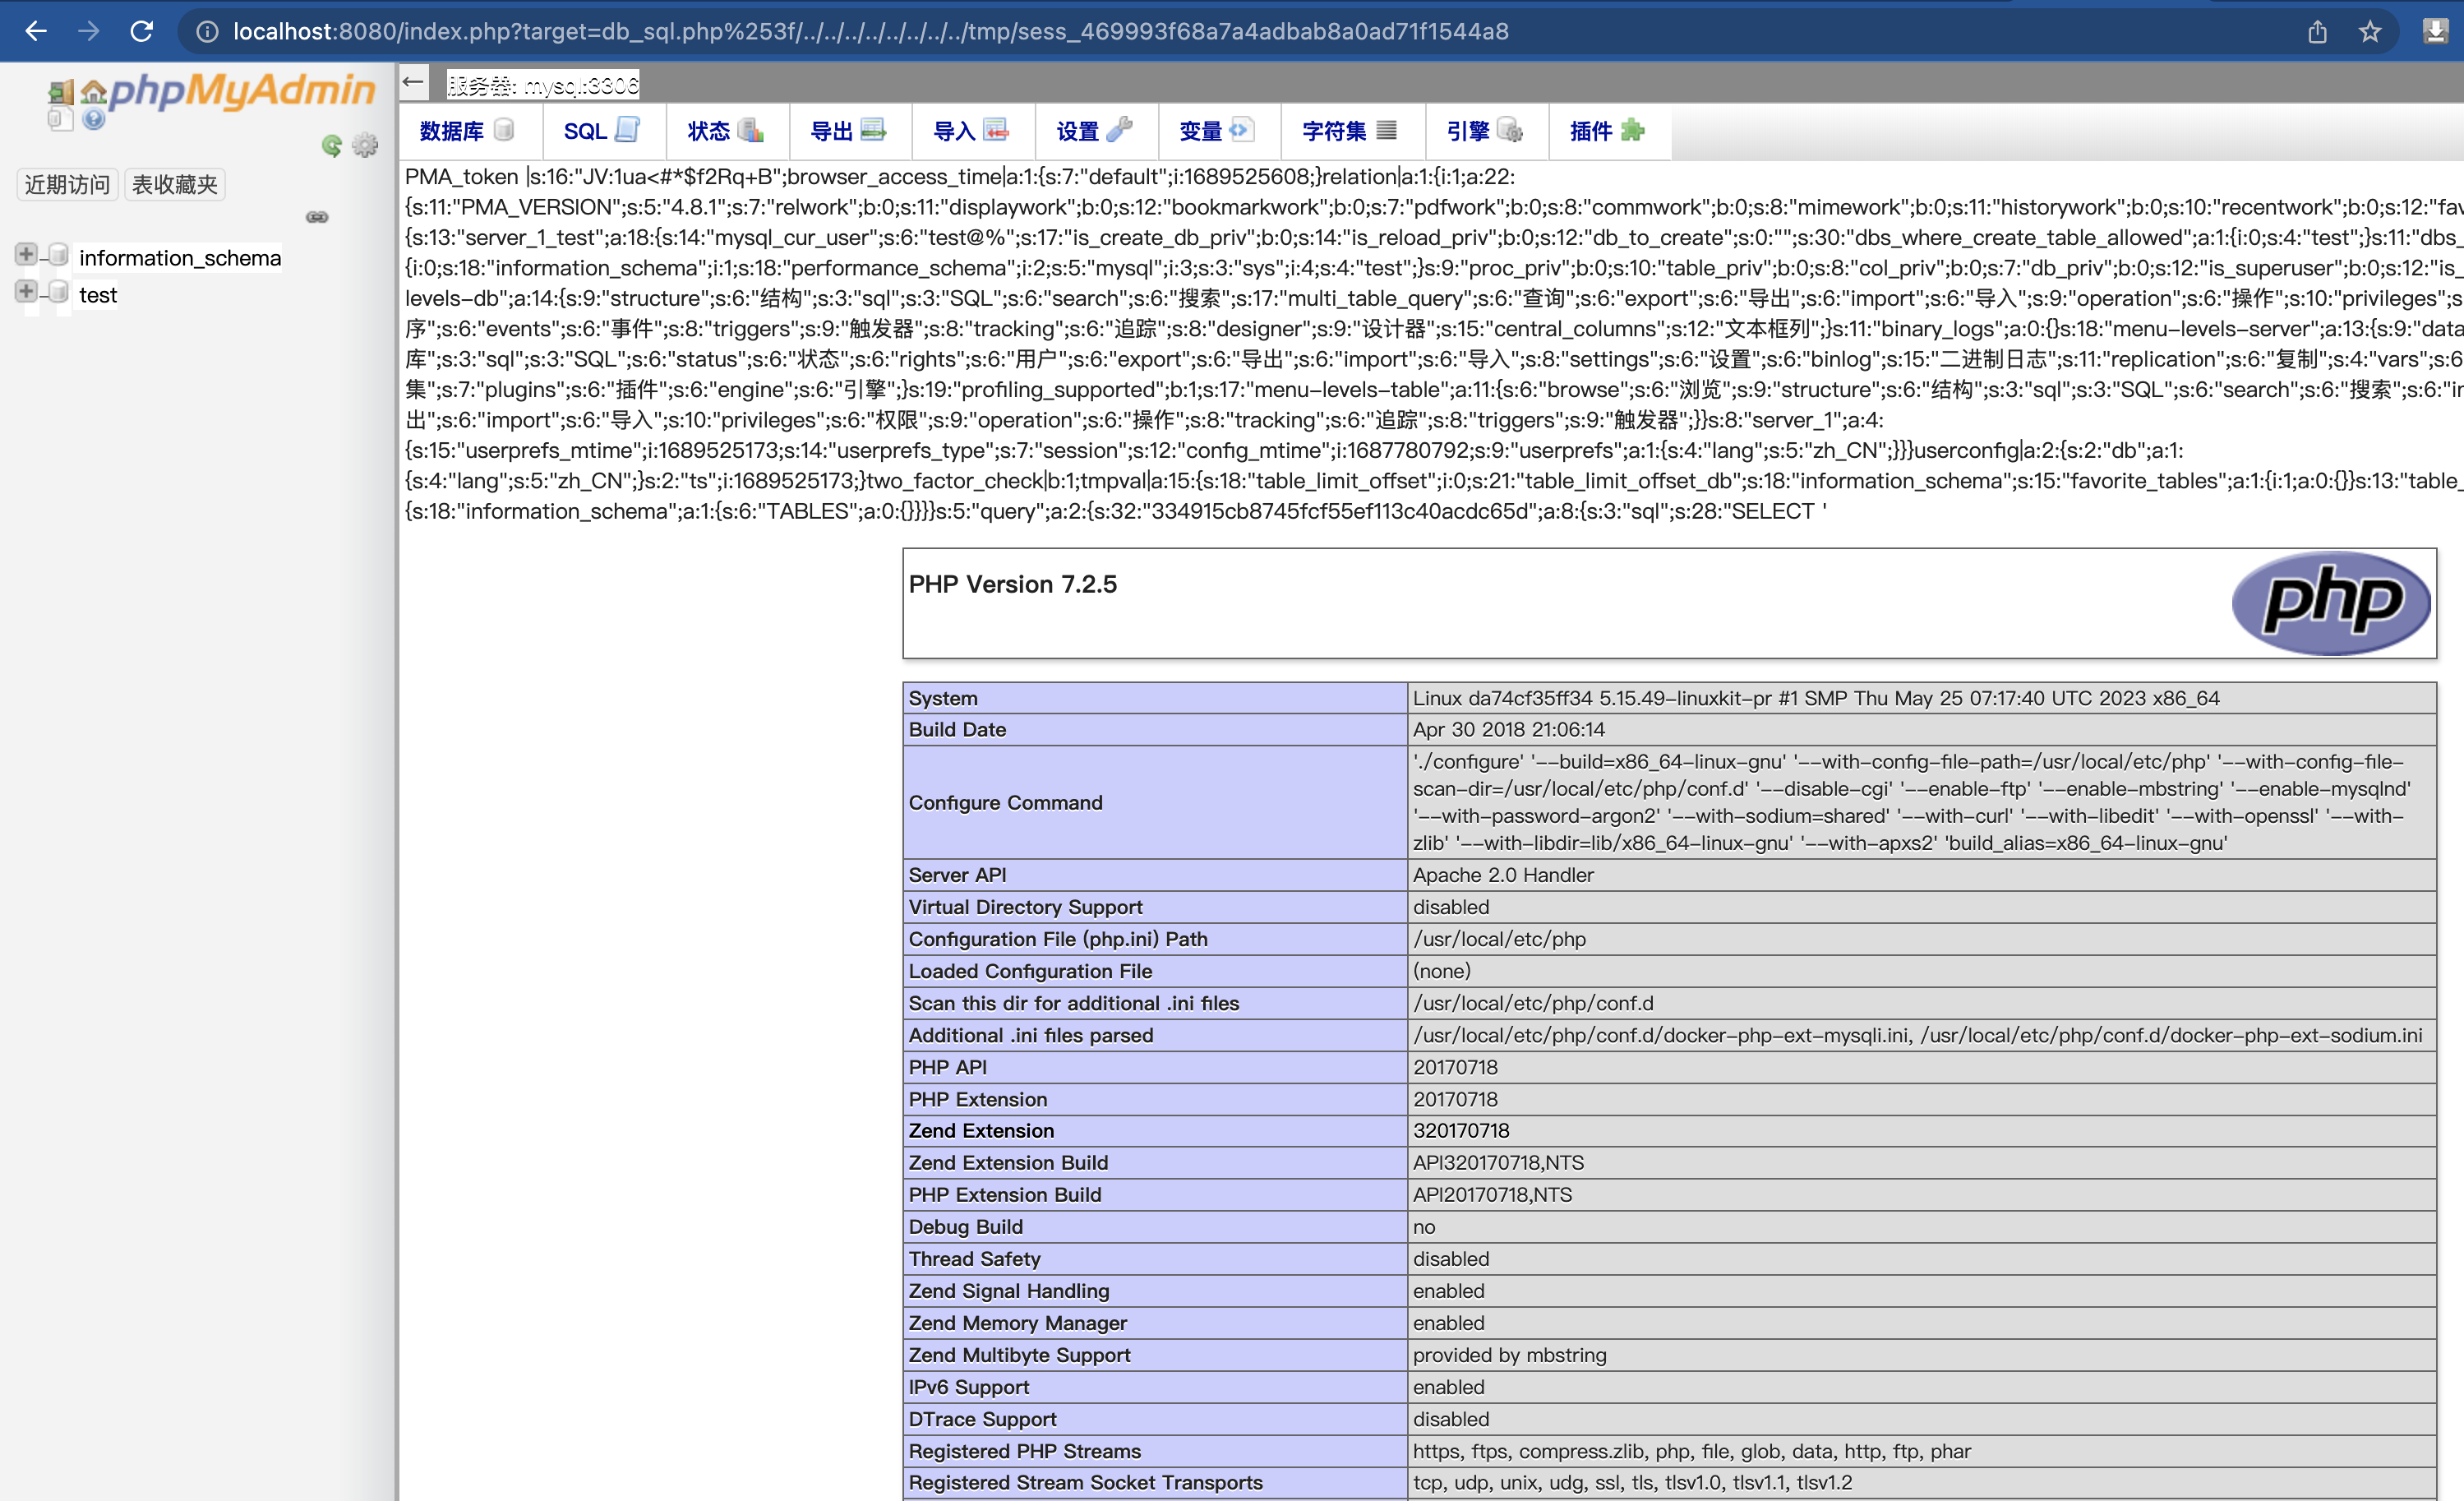Click the 表收藏夹 favorites button
Image resolution: width=2464 pixels, height=1501 pixels.
pyautogui.click(x=175, y=185)
